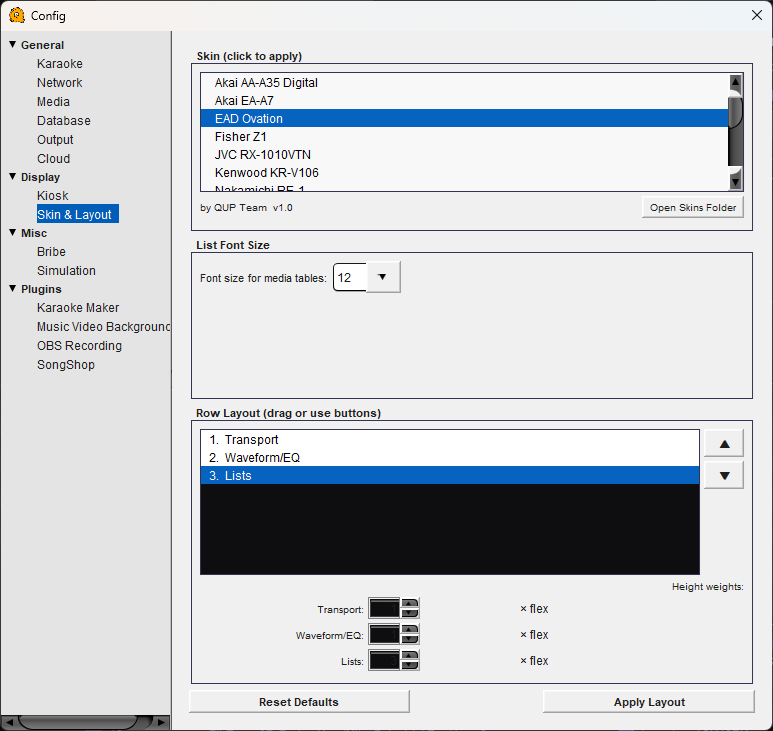Image resolution: width=773 pixels, height=731 pixels.
Task: Open the font size dropdown
Action: click(383, 277)
